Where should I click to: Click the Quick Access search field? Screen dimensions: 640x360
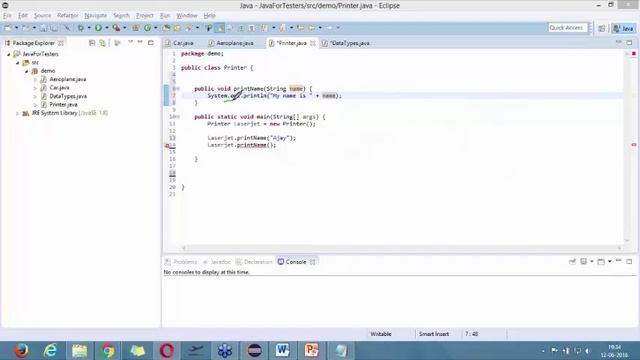567,28
